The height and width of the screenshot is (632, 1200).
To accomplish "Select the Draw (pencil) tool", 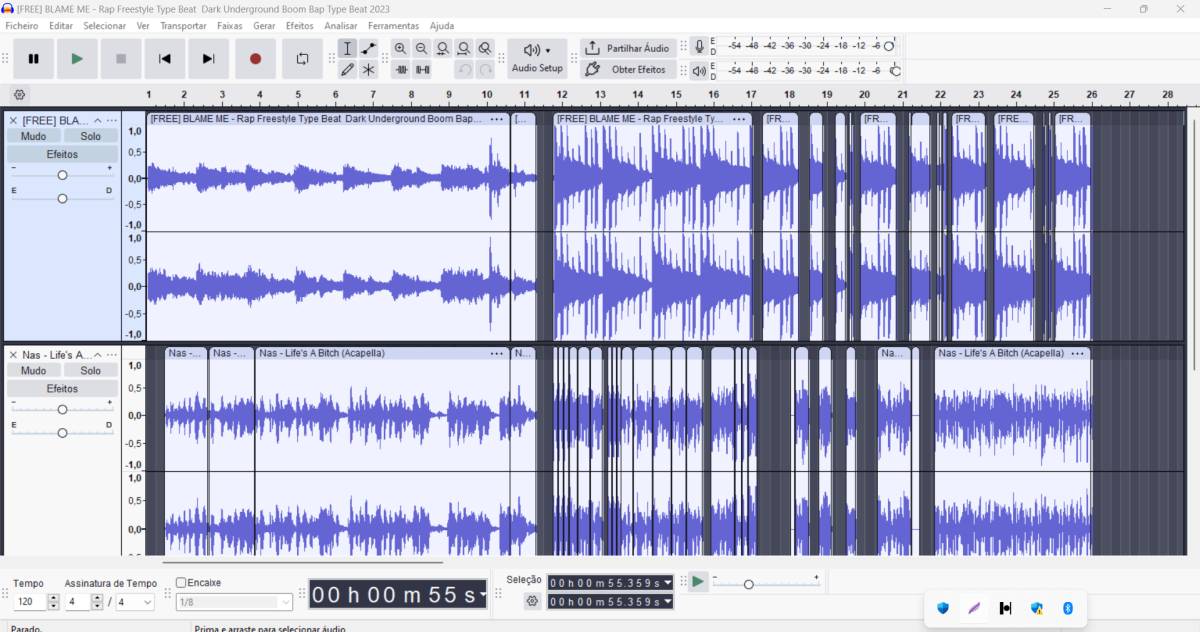I will pos(347,70).
